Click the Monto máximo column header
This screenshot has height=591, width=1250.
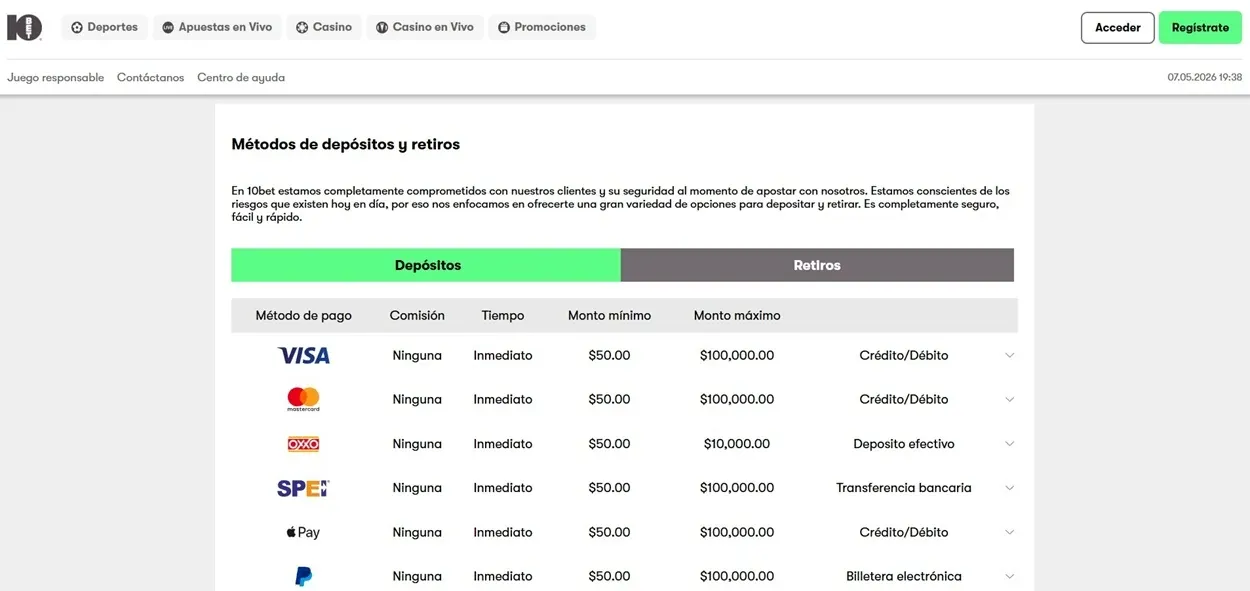coord(737,315)
